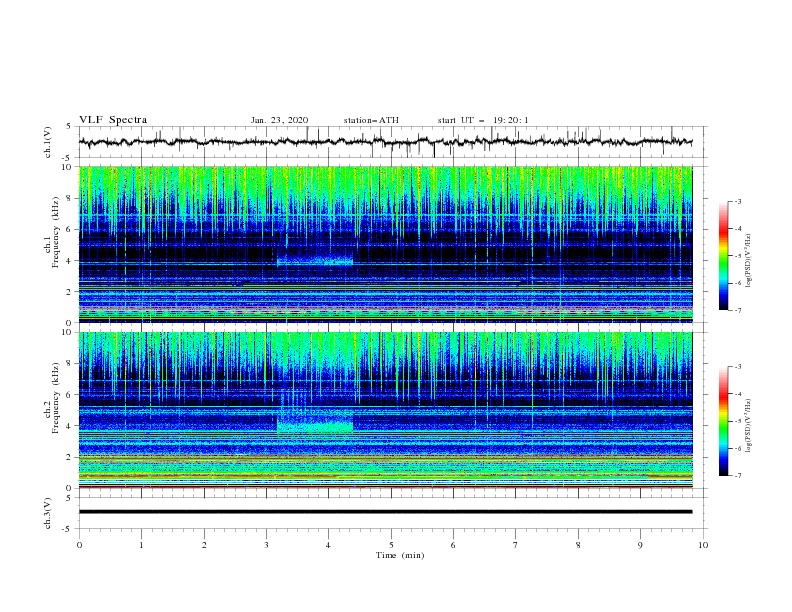This screenshot has width=792, height=612.
Task: Click time axis tick label "3"
Action: (266, 545)
